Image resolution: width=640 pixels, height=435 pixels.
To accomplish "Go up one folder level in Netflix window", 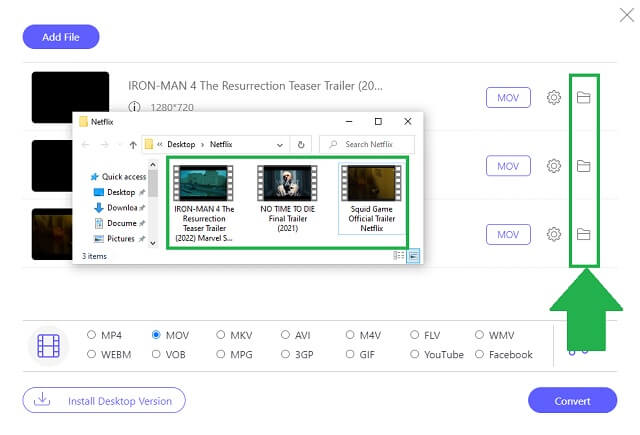I will coord(133,145).
